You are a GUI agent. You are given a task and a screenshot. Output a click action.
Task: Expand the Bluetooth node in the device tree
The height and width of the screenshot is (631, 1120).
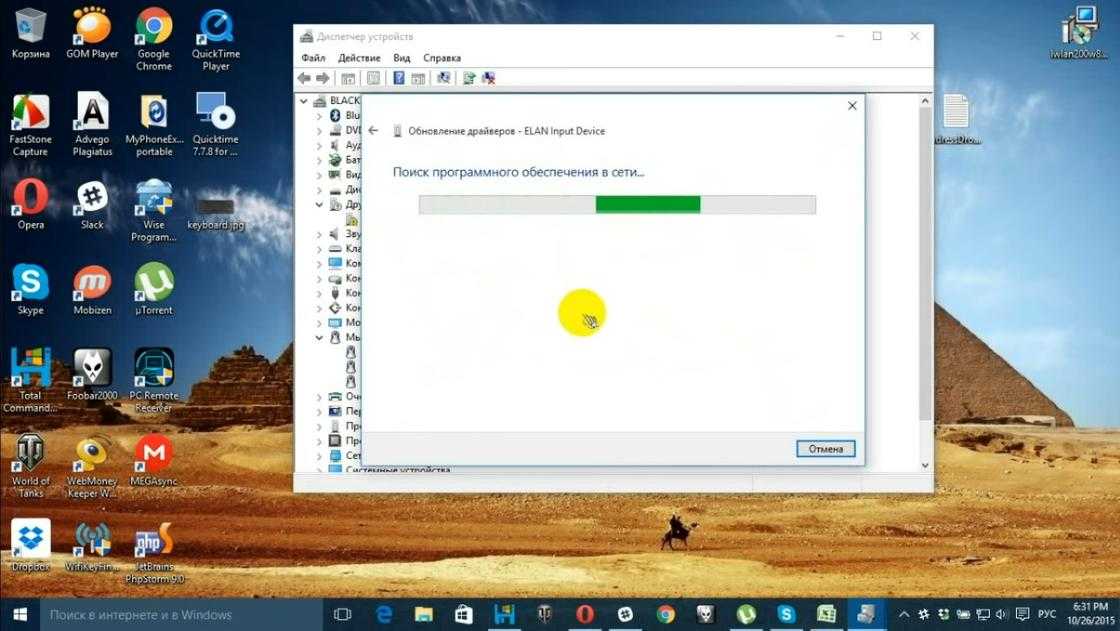coord(320,116)
